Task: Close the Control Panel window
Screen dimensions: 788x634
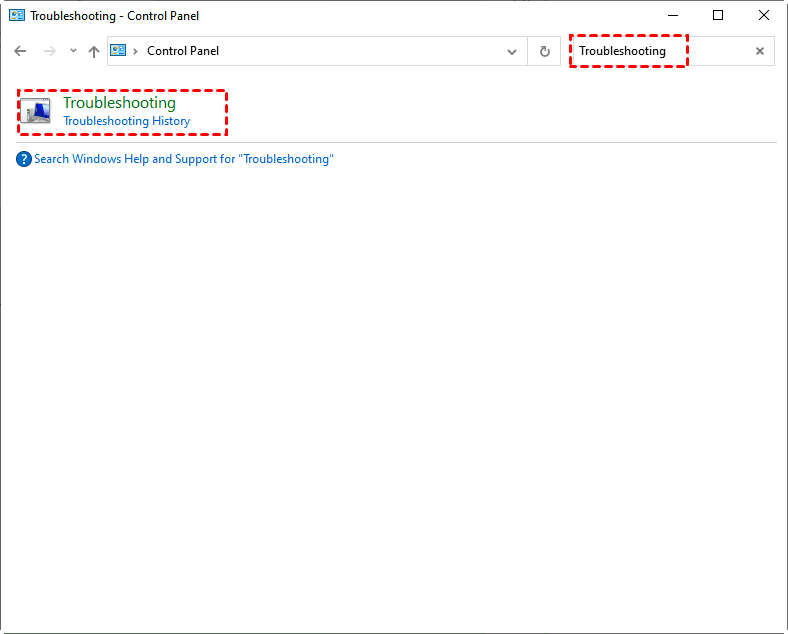Action: tap(764, 16)
